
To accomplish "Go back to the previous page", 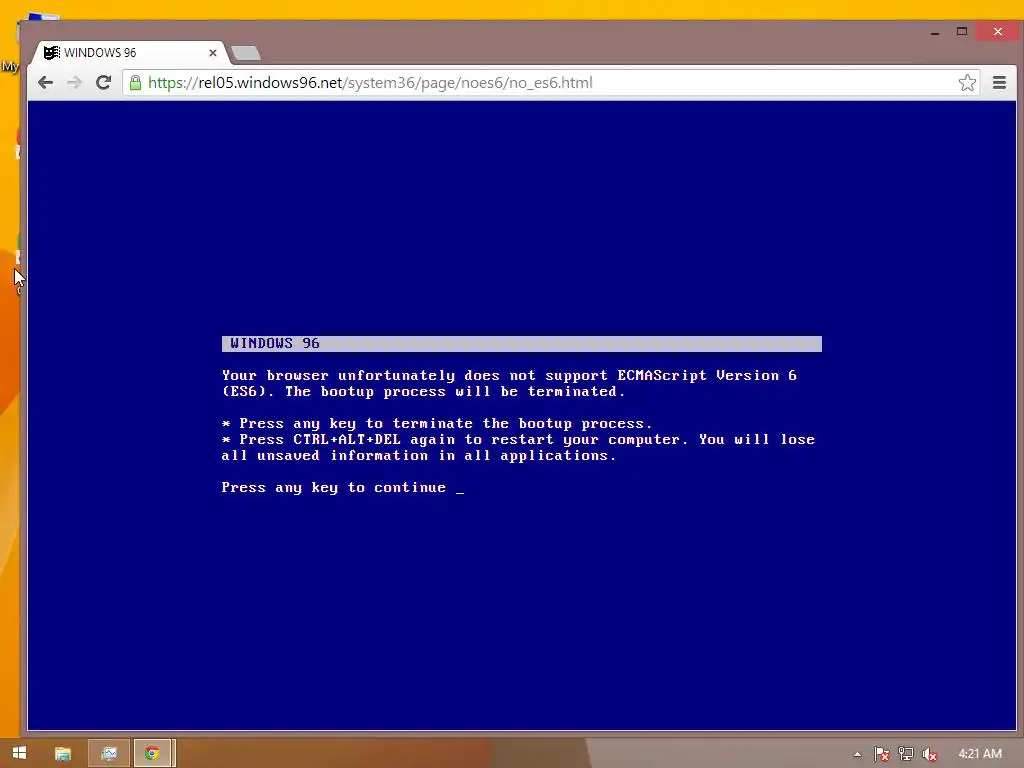I will (45, 82).
